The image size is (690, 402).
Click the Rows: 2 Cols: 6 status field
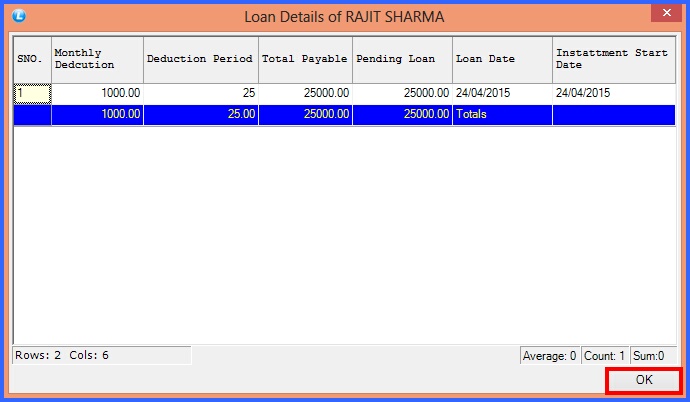coord(102,355)
